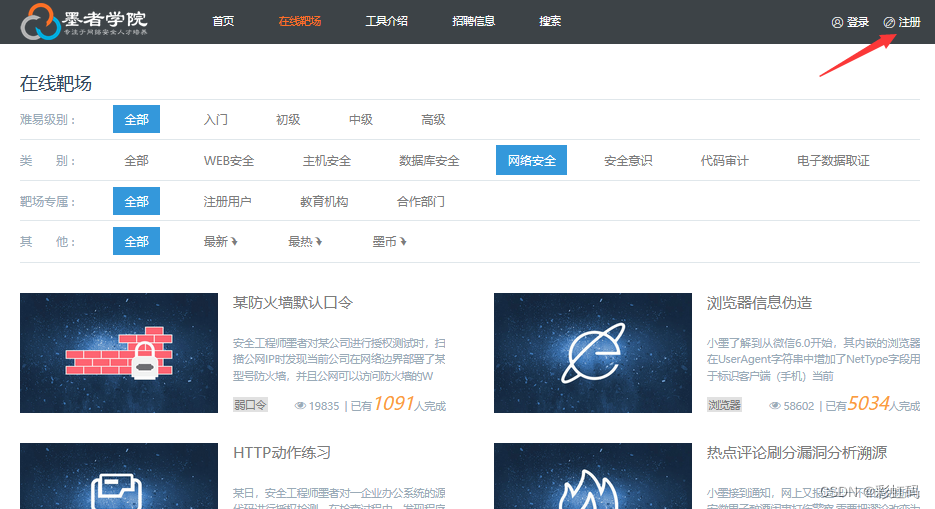Filter category by WEB安全
Image resolution: width=935 pixels, height=509 pixels.
tap(229, 160)
